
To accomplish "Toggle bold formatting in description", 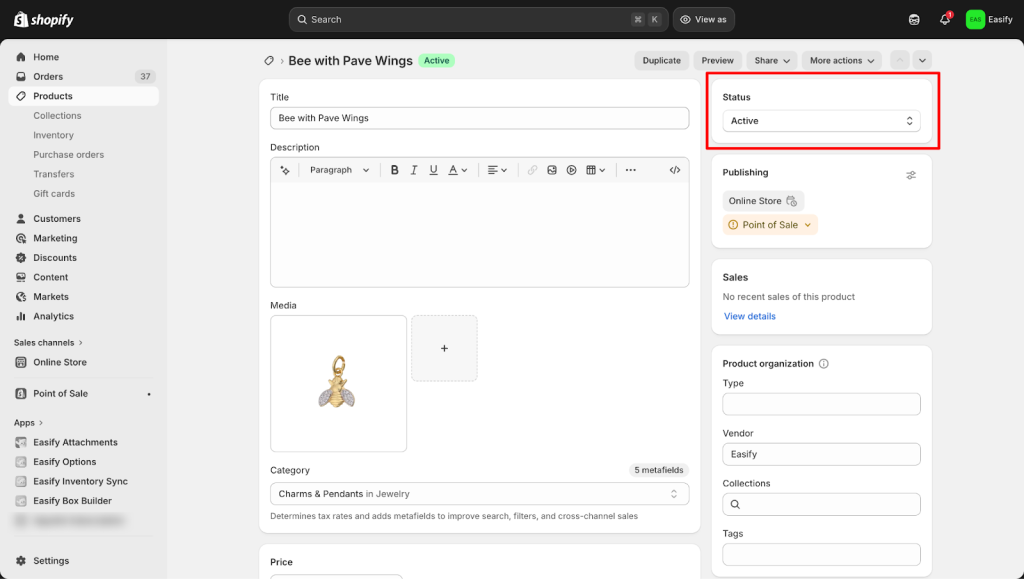I will [395, 170].
